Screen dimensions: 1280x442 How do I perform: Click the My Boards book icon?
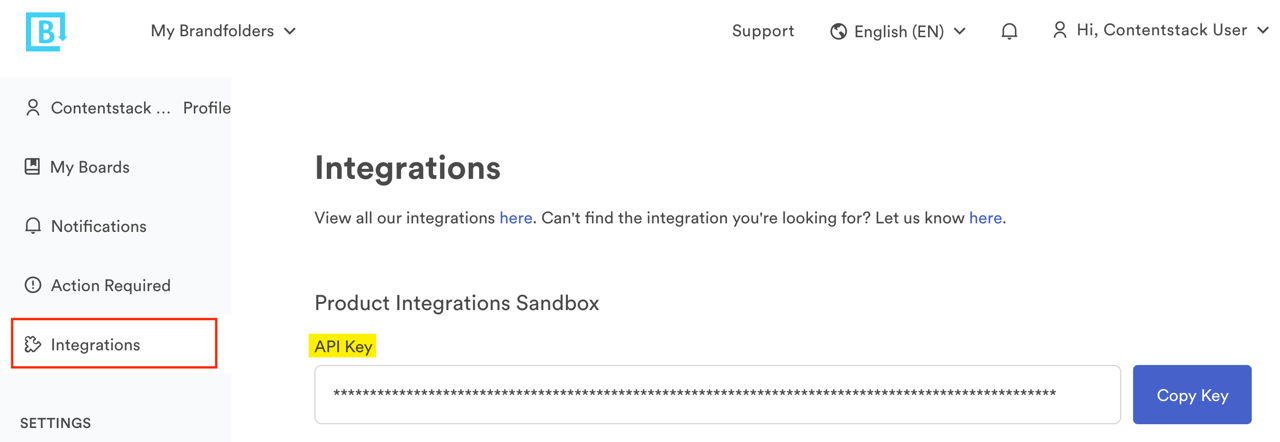[x=33, y=166]
